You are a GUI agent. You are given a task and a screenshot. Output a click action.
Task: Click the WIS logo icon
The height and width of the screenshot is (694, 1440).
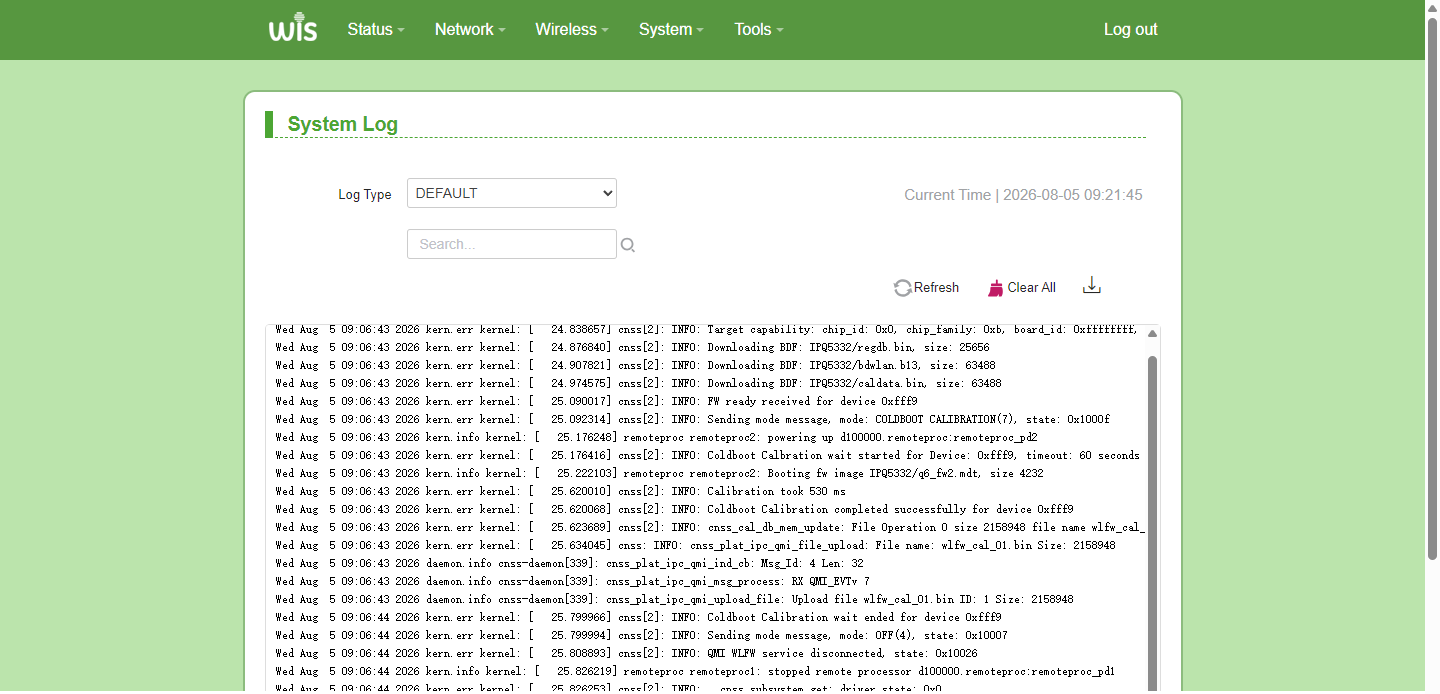[x=293, y=30]
